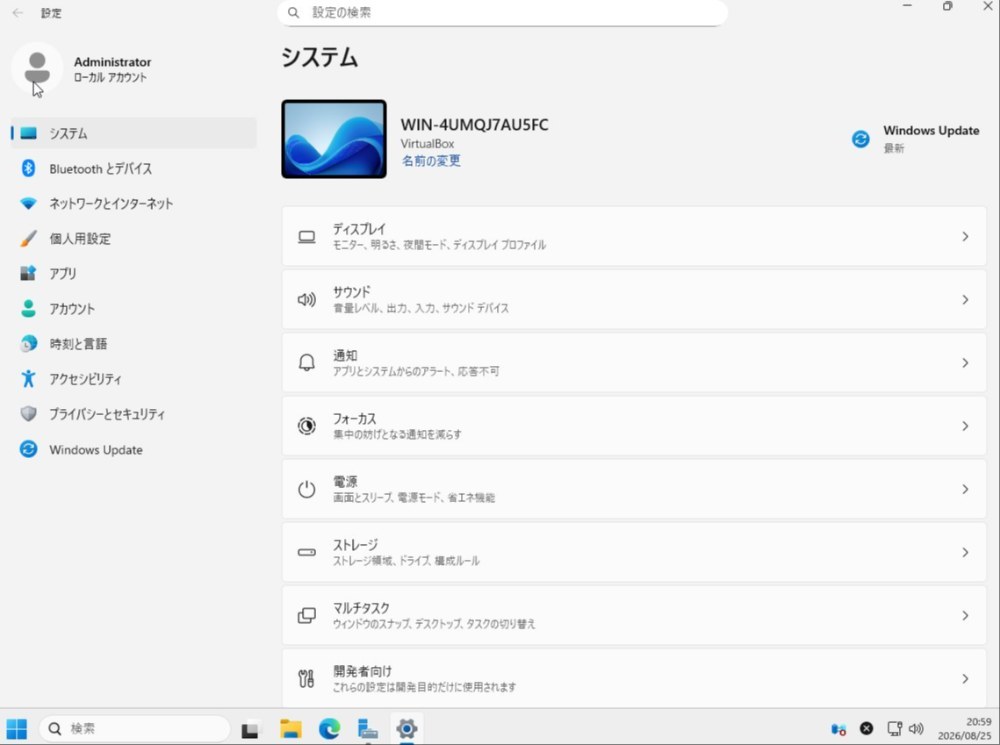
Task: Expand the サウンド row chevron
Action: [x=965, y=300]
